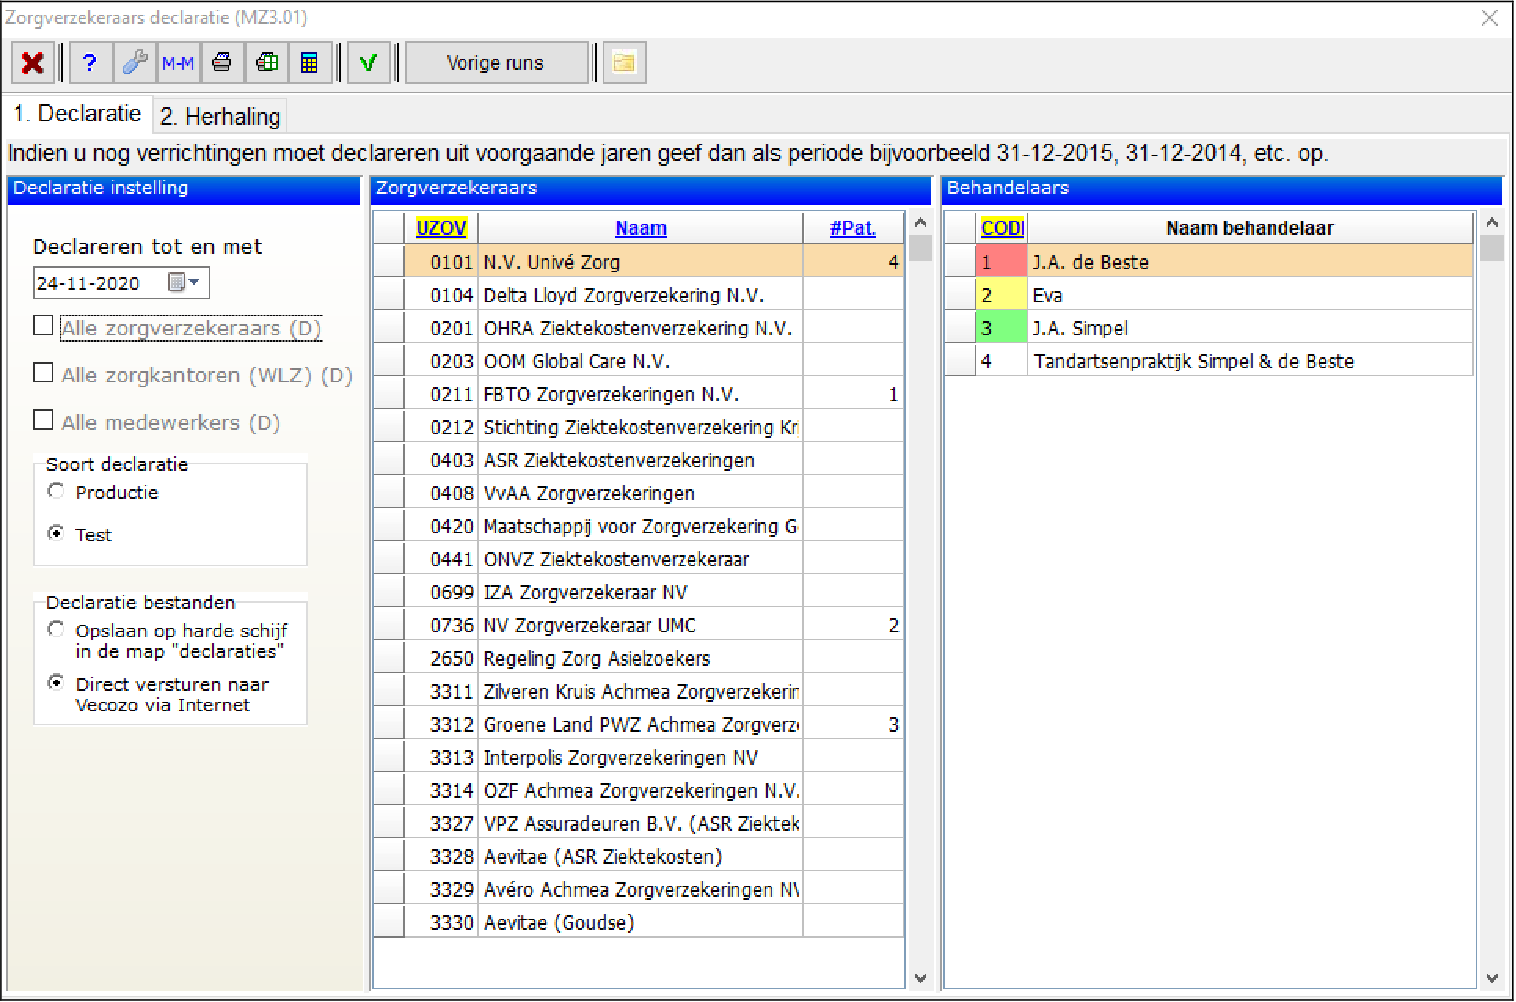The width and height of the screenshot is (1516, 1002).
Task: Select VvAA Zorgverzekeringen row
Action: click(x=641, y=493)
